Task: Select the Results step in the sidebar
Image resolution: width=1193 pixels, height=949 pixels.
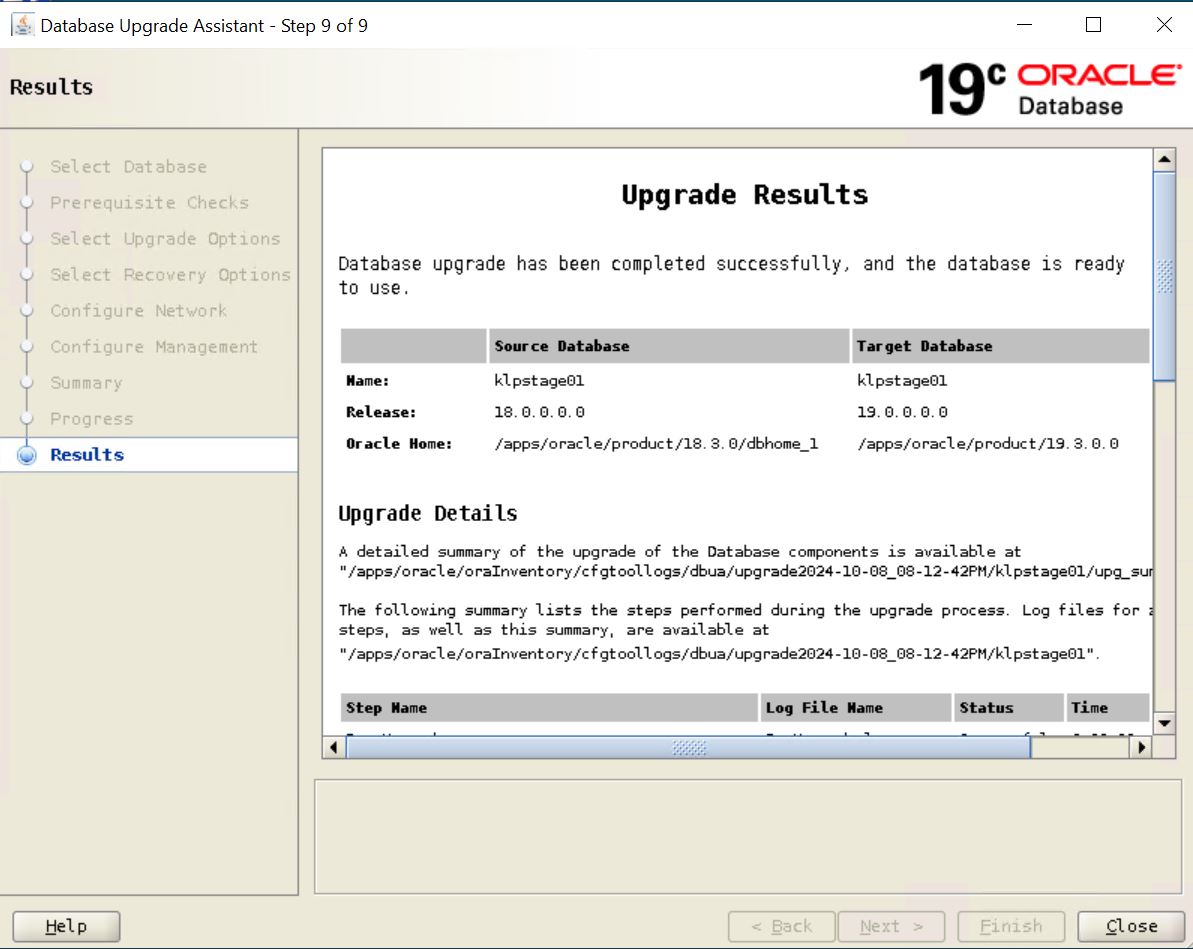Action: [87, 454]
